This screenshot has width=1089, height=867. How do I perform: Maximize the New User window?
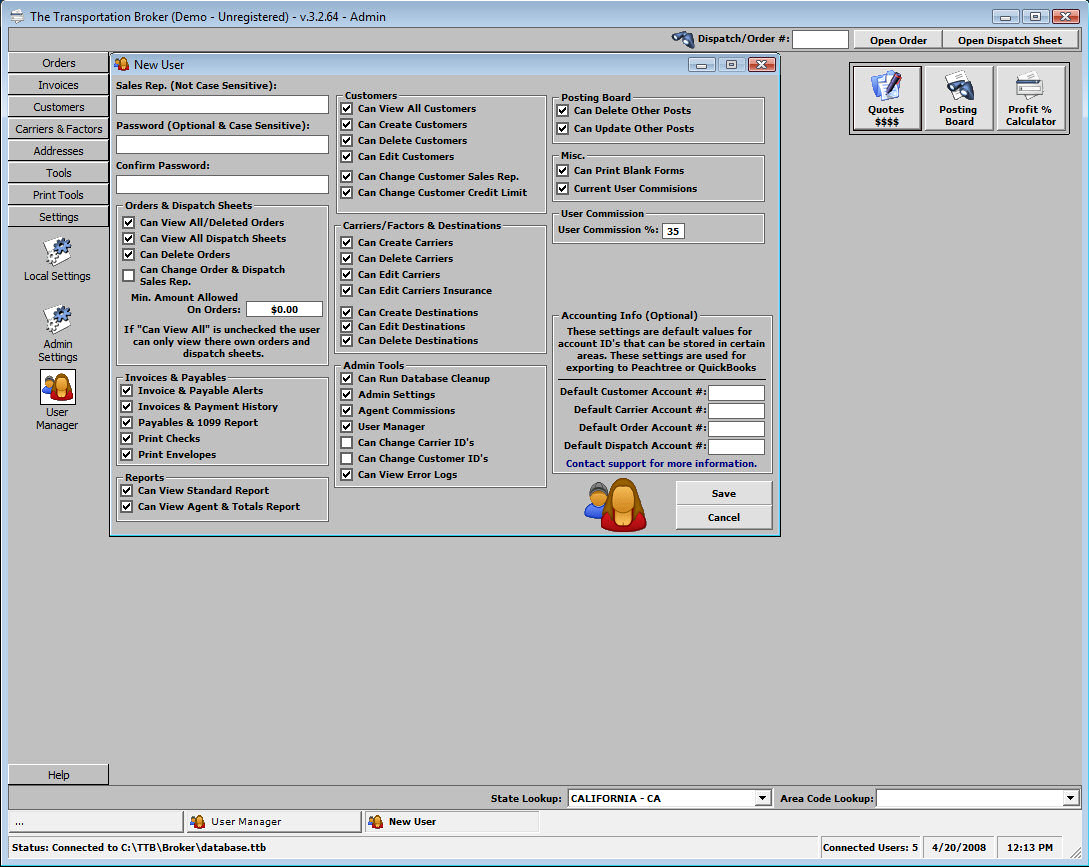point(731,65)
